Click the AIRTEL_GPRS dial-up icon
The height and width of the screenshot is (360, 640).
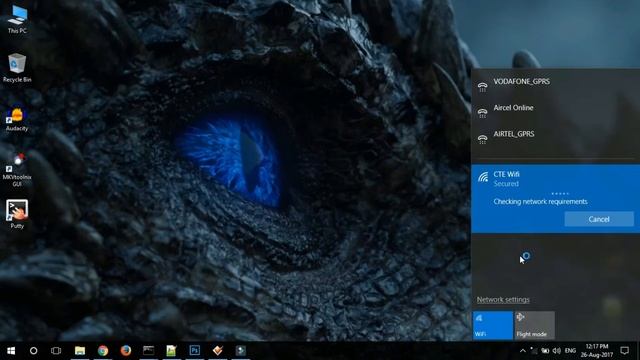482,139
